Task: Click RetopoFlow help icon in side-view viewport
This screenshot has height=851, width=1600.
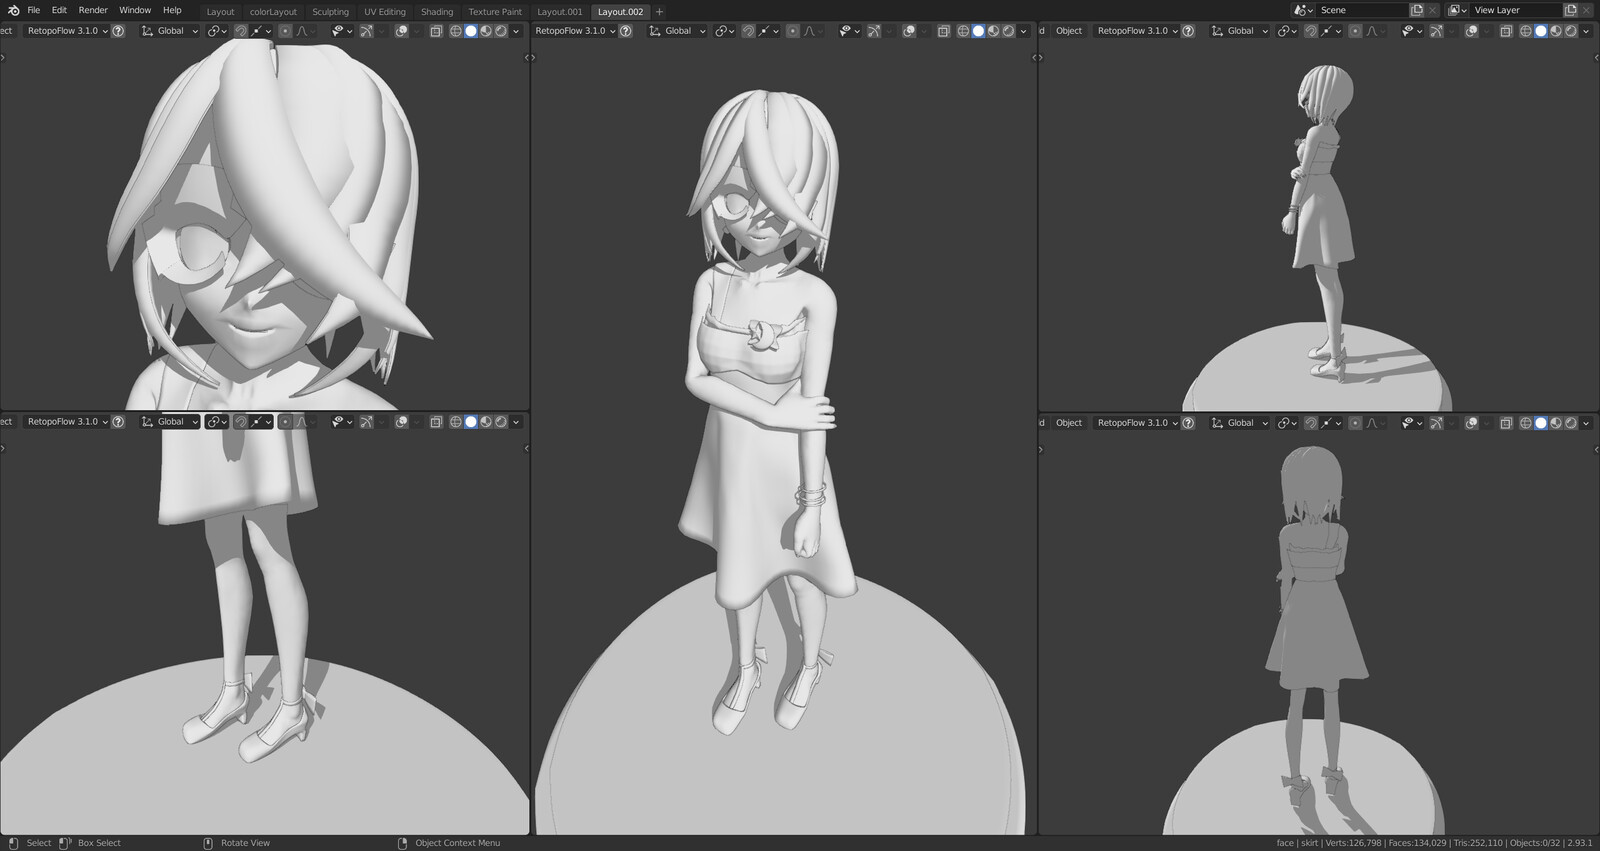Action: [1188, 31]
